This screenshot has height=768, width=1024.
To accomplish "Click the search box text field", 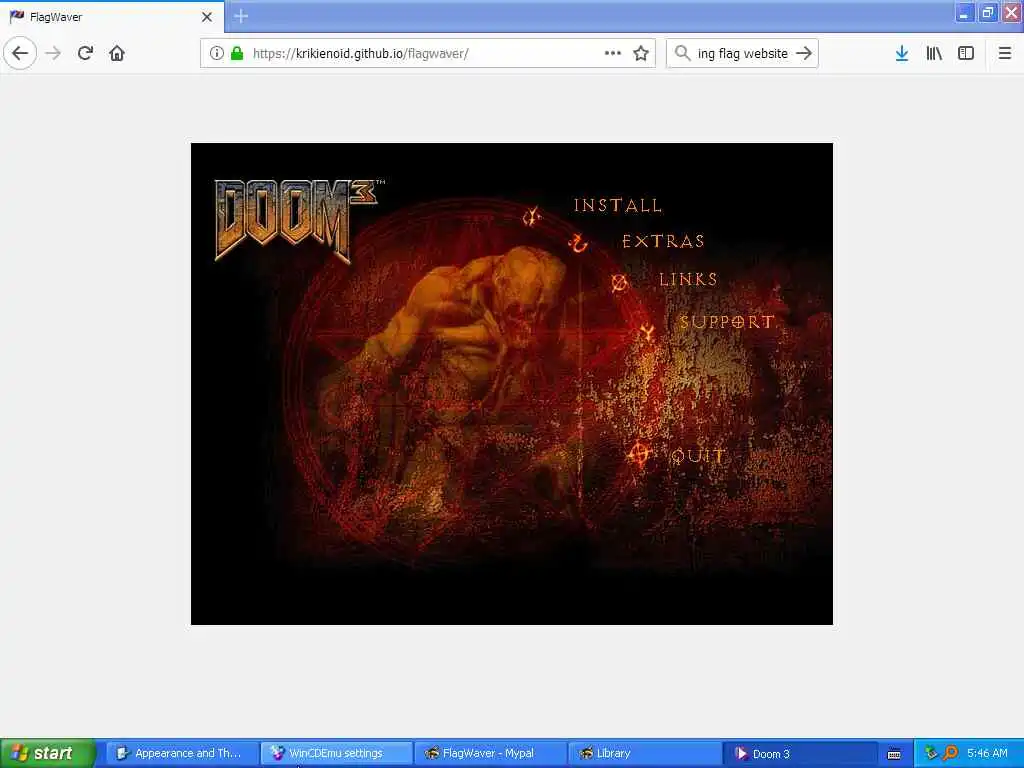I will tap(743, 53).
